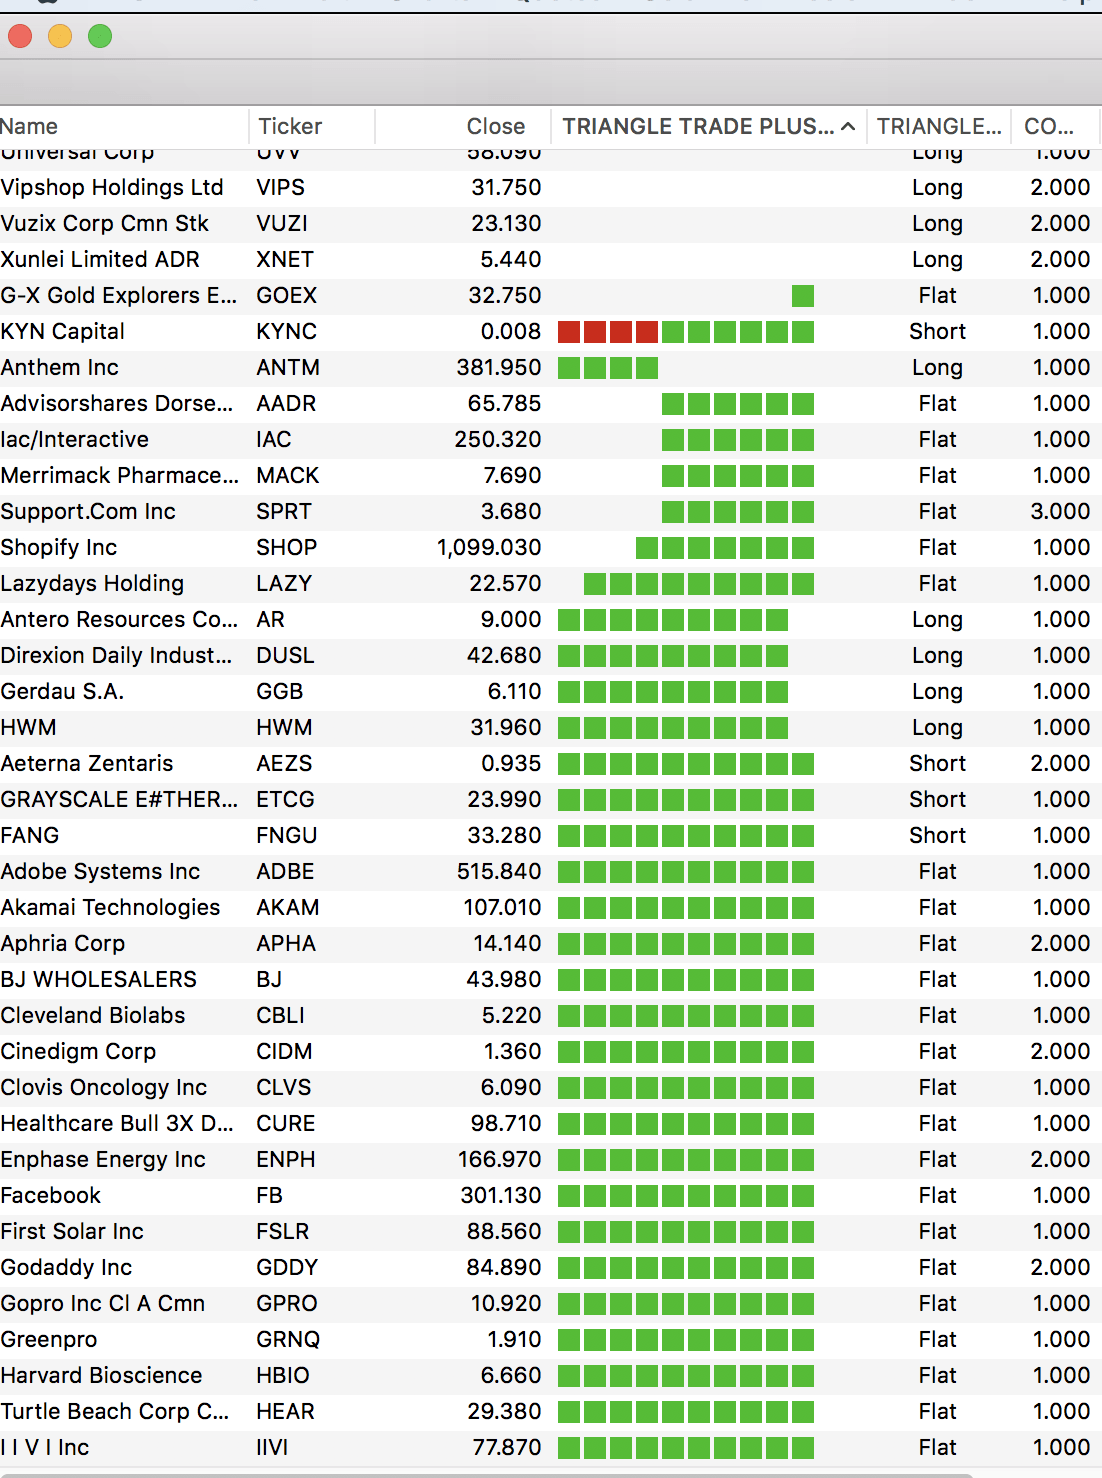Select the Facebook row name
Screen dimensions: 1102x1478
coord(51,1196)
